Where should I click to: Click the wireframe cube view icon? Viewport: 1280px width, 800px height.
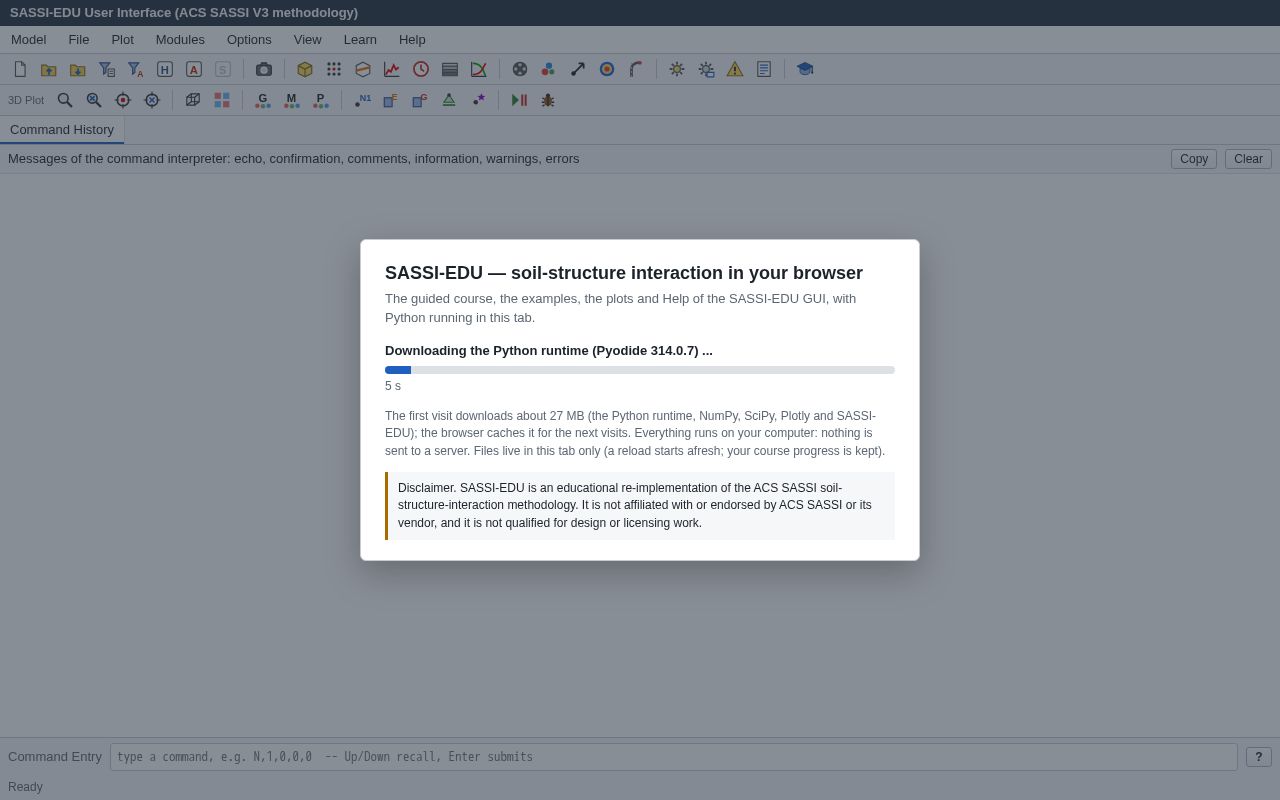point(193,100)
